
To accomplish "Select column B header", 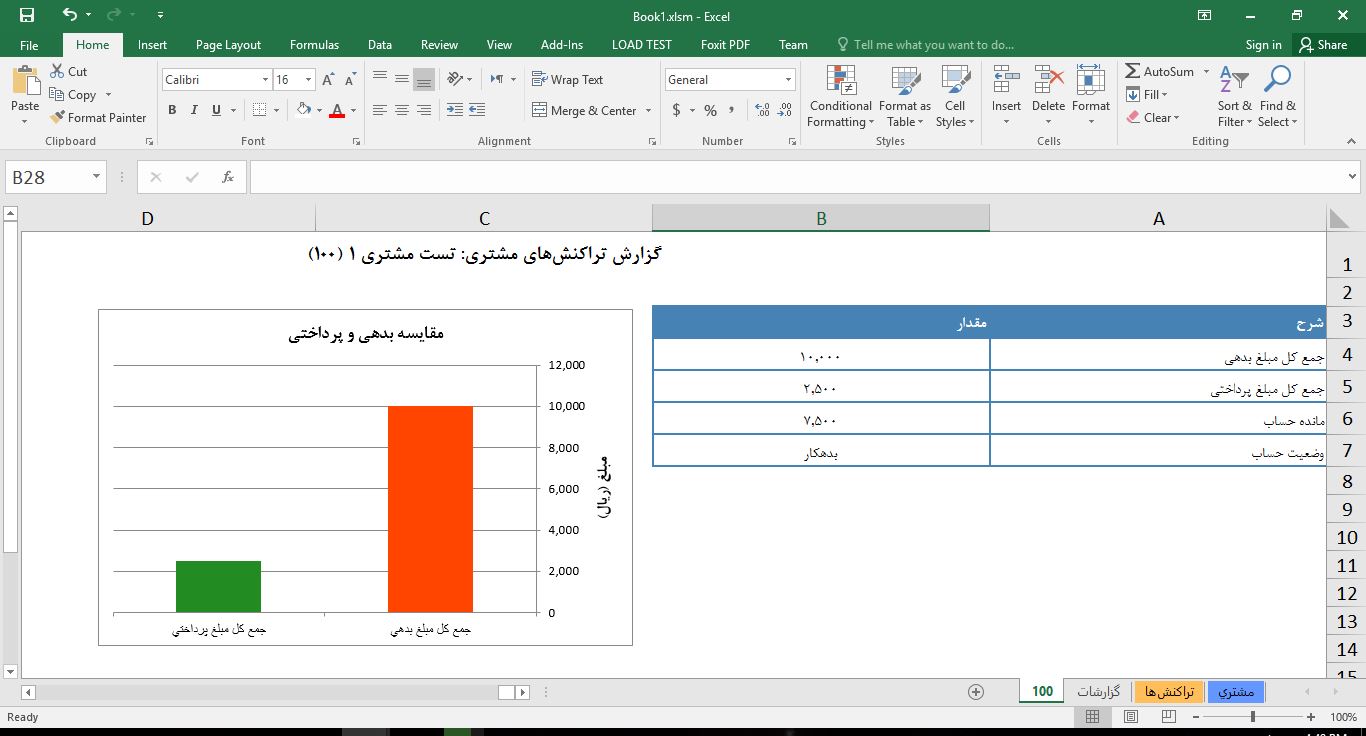I will (x=821, y=219).
